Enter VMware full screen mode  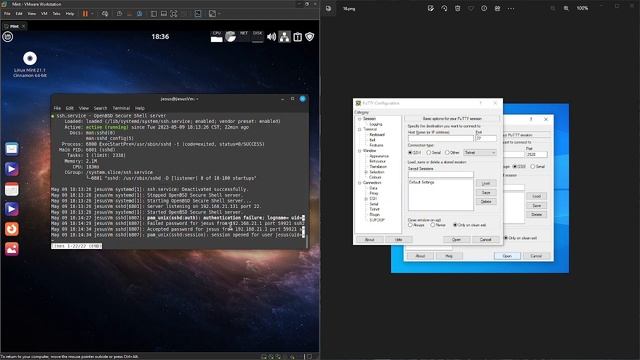[174, 13]
